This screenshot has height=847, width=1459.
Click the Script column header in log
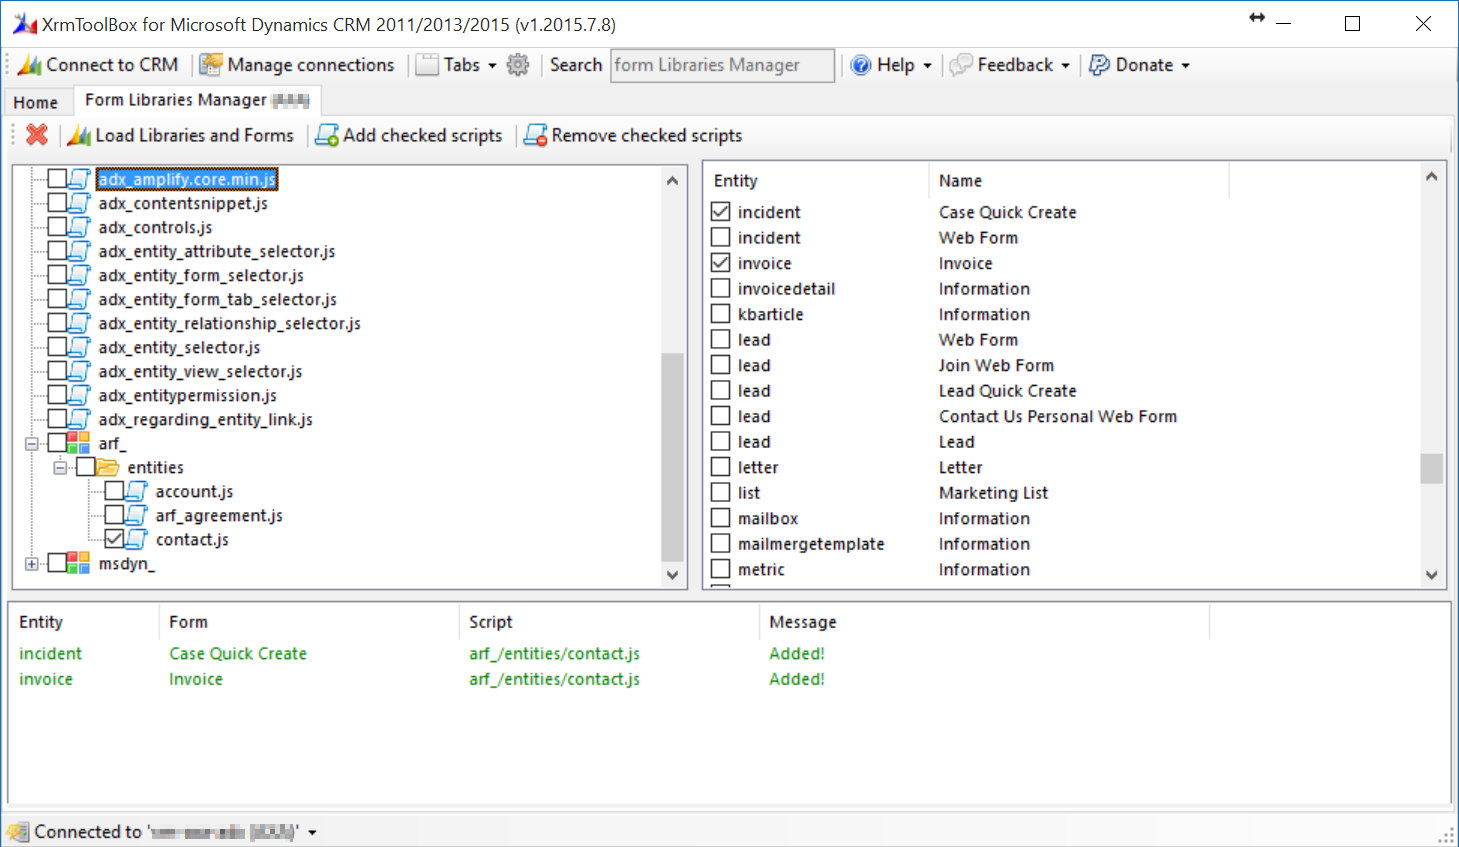(608, 622)
